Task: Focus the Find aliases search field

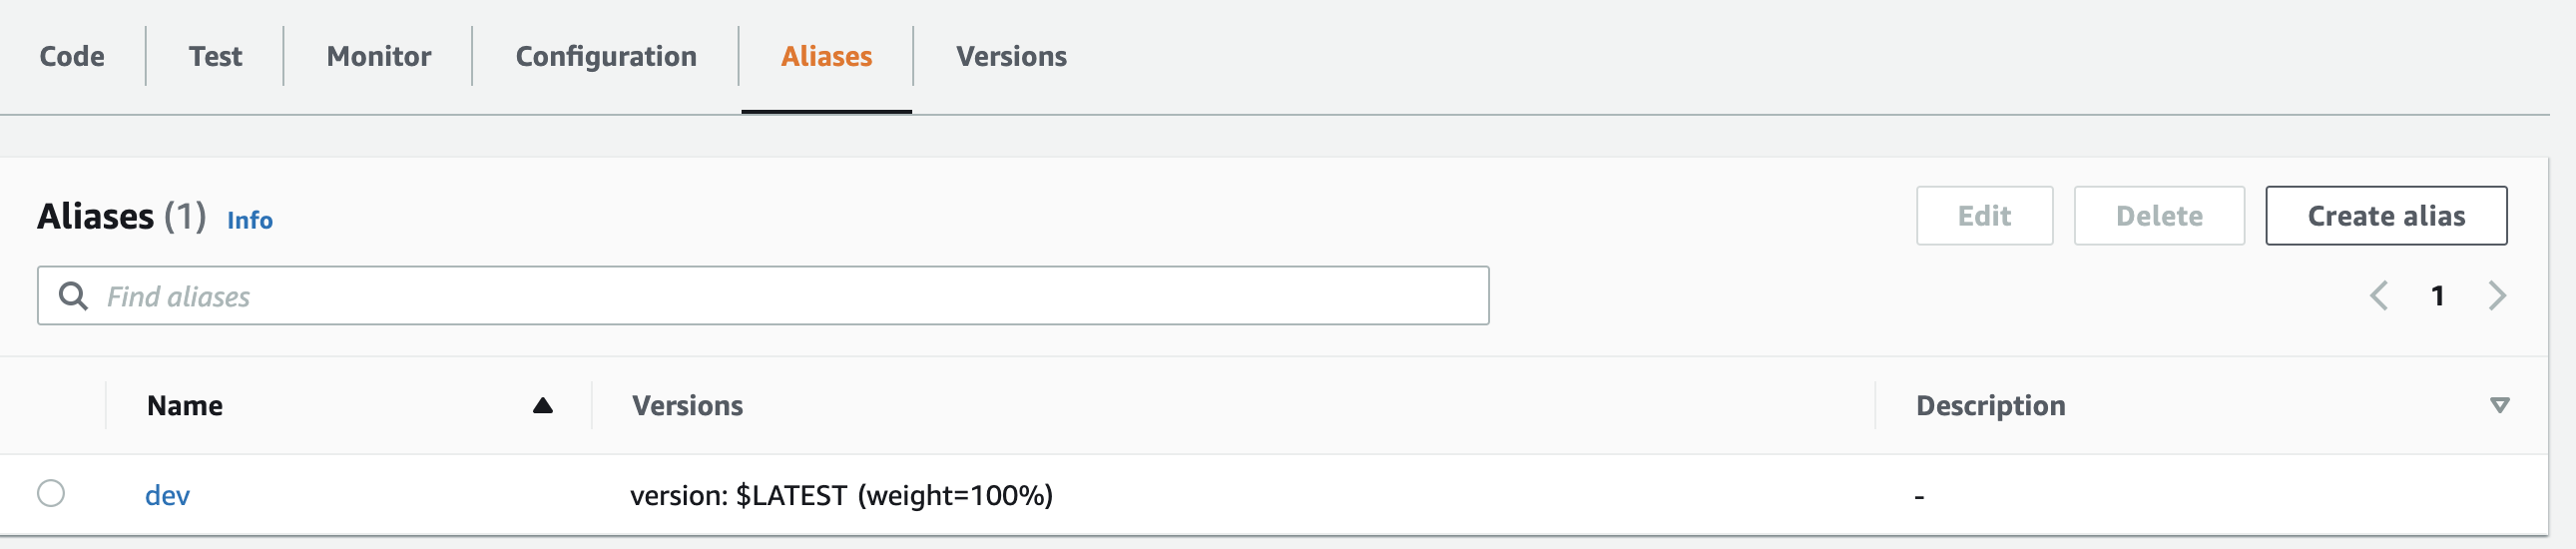Action: tap(763, 295)
